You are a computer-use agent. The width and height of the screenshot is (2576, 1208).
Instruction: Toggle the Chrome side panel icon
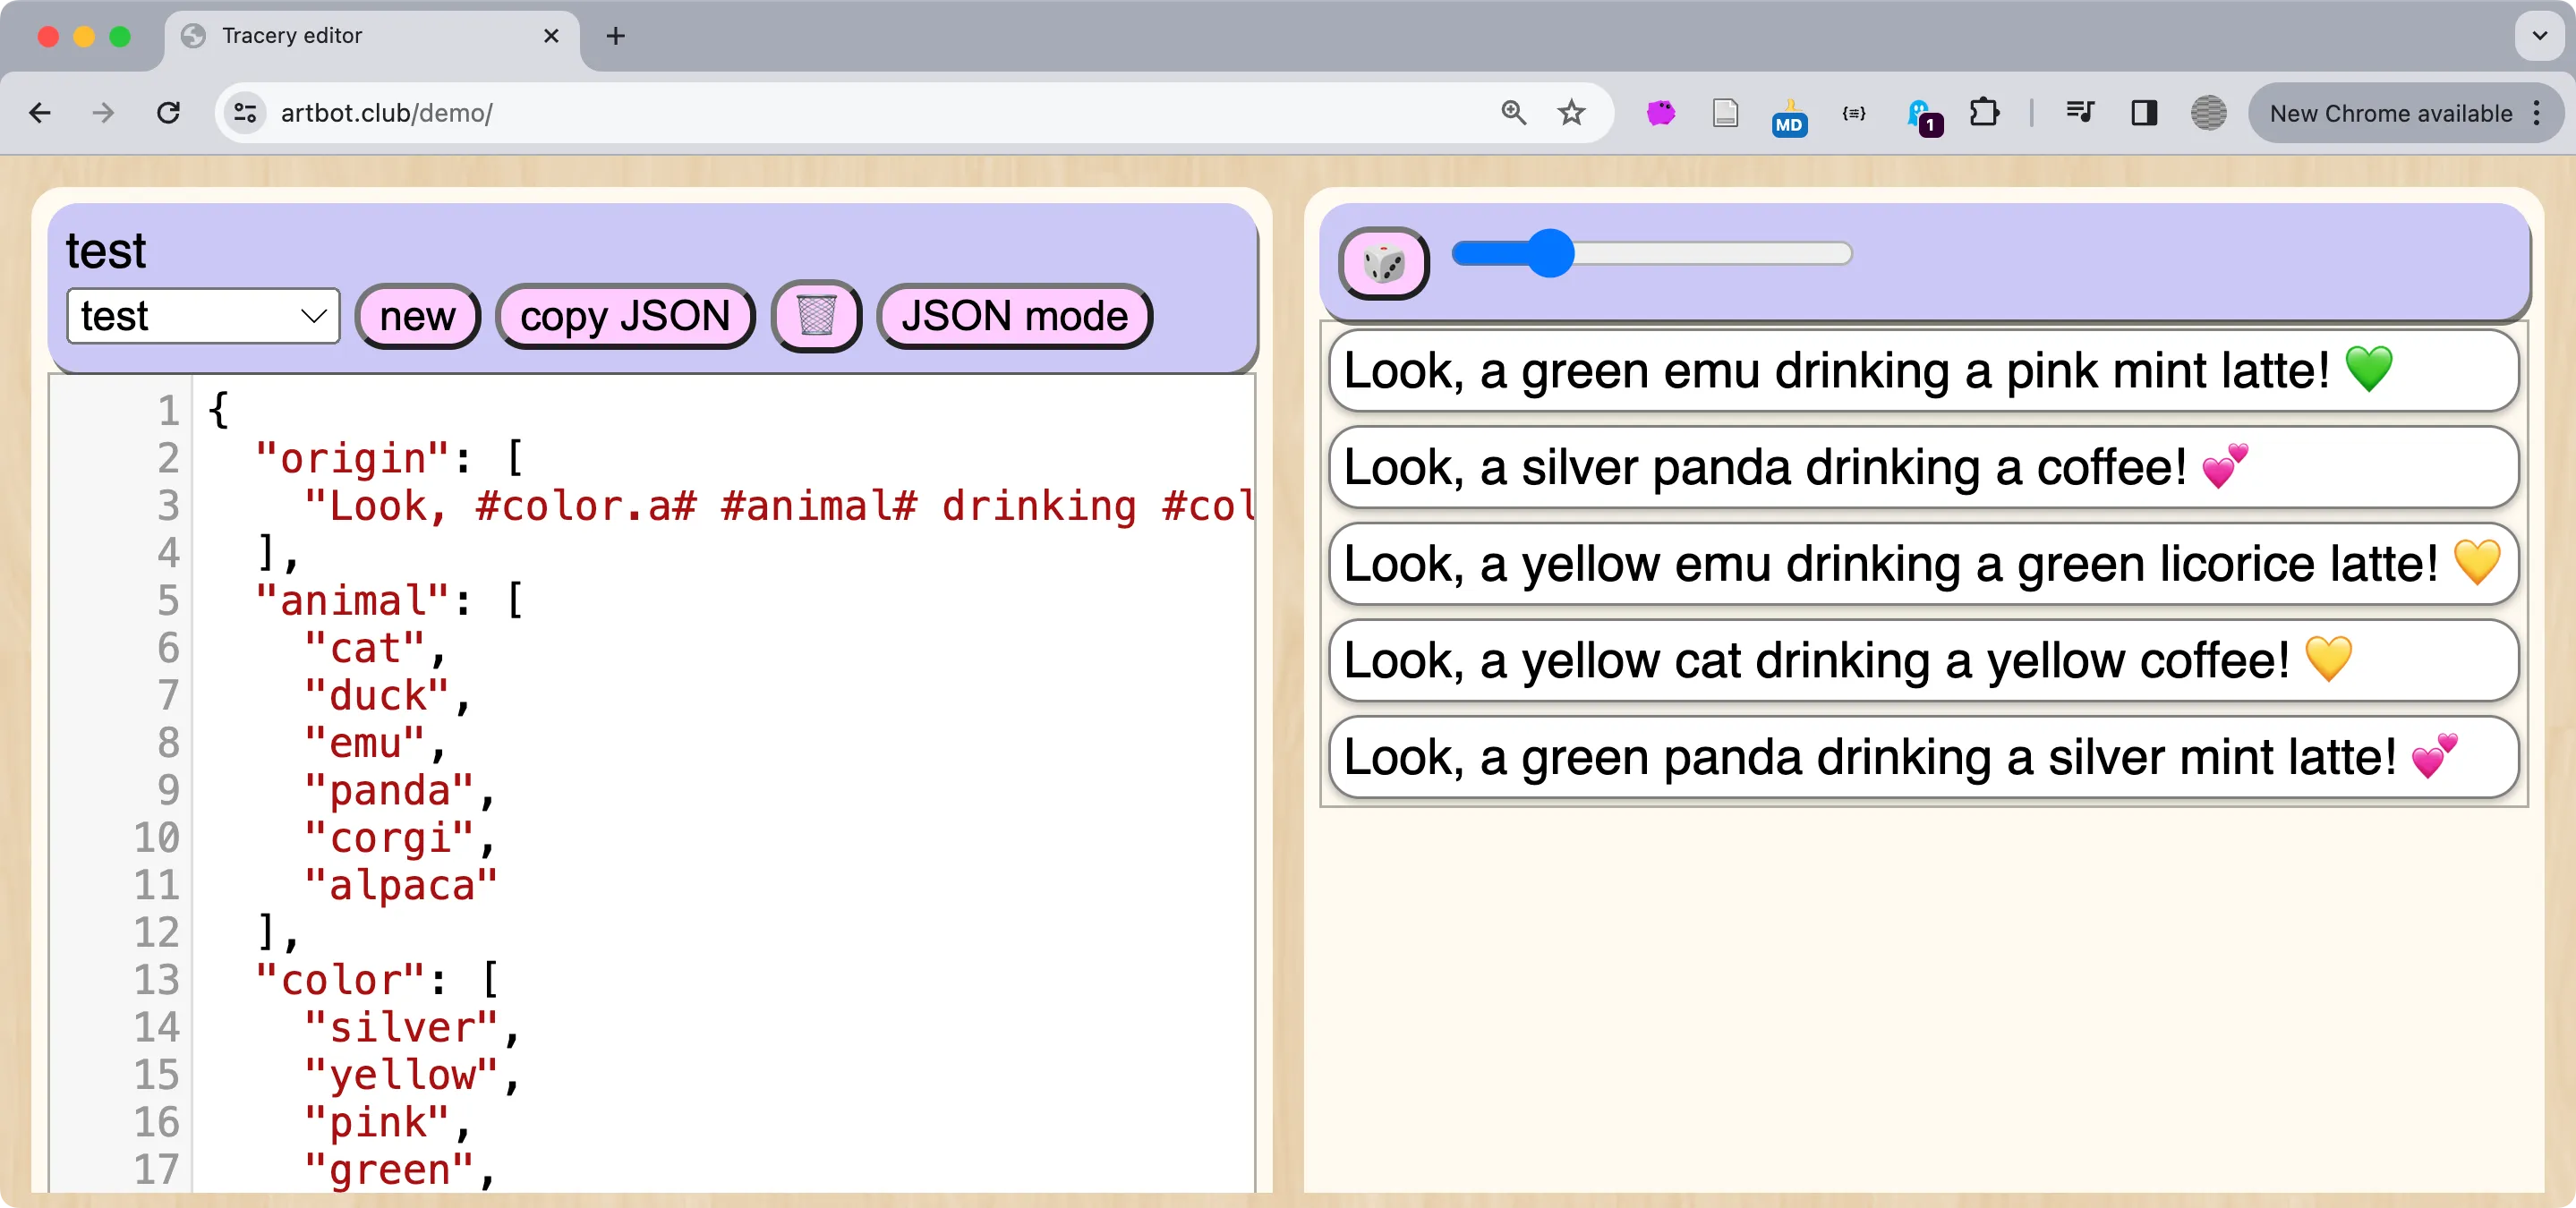coord(2144,113)
